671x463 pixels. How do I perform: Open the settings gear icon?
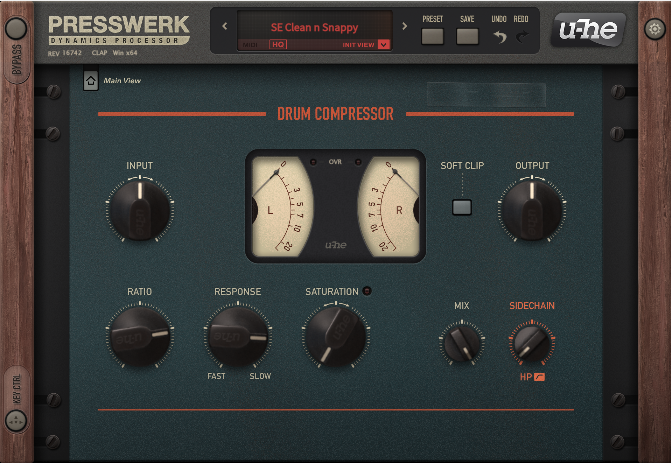tap(655, 29)
